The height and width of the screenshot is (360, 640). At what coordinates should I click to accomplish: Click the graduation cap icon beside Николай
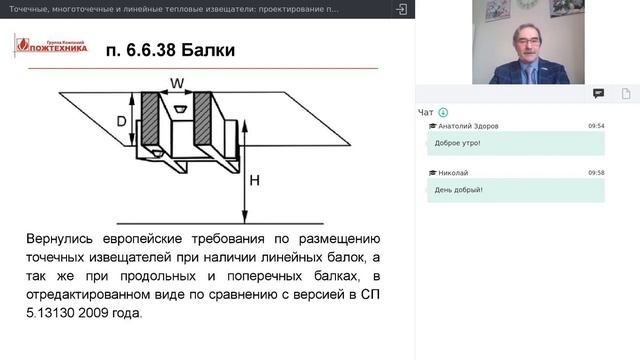click(433, 173)
